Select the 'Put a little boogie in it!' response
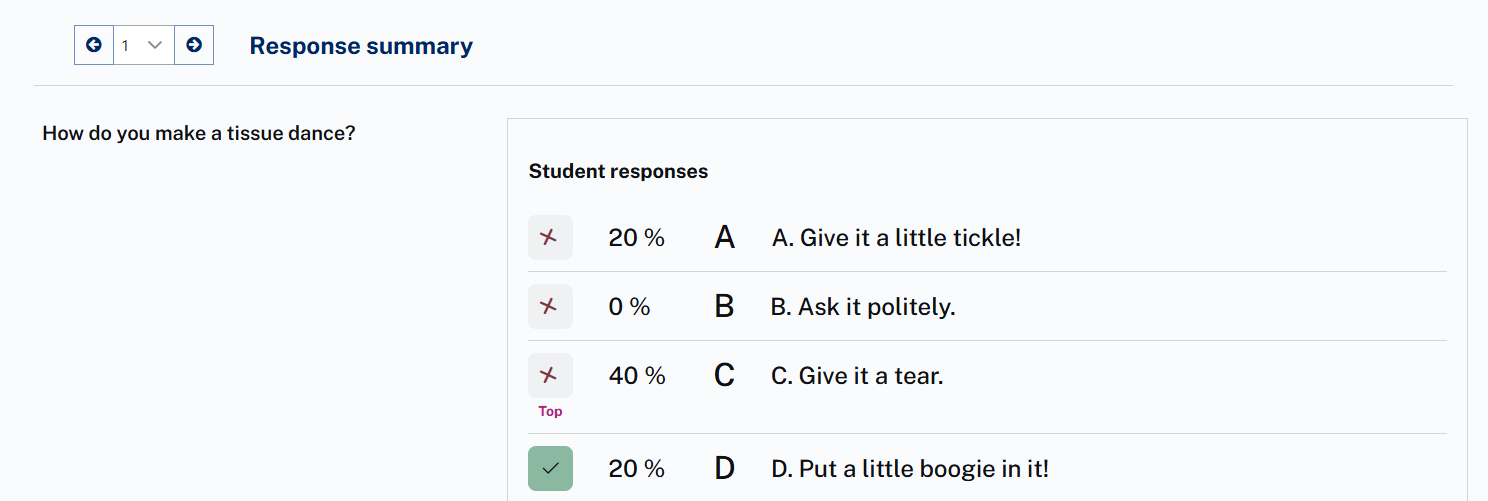The width and height of the screenshot is (1488, 501). point(910,468)
